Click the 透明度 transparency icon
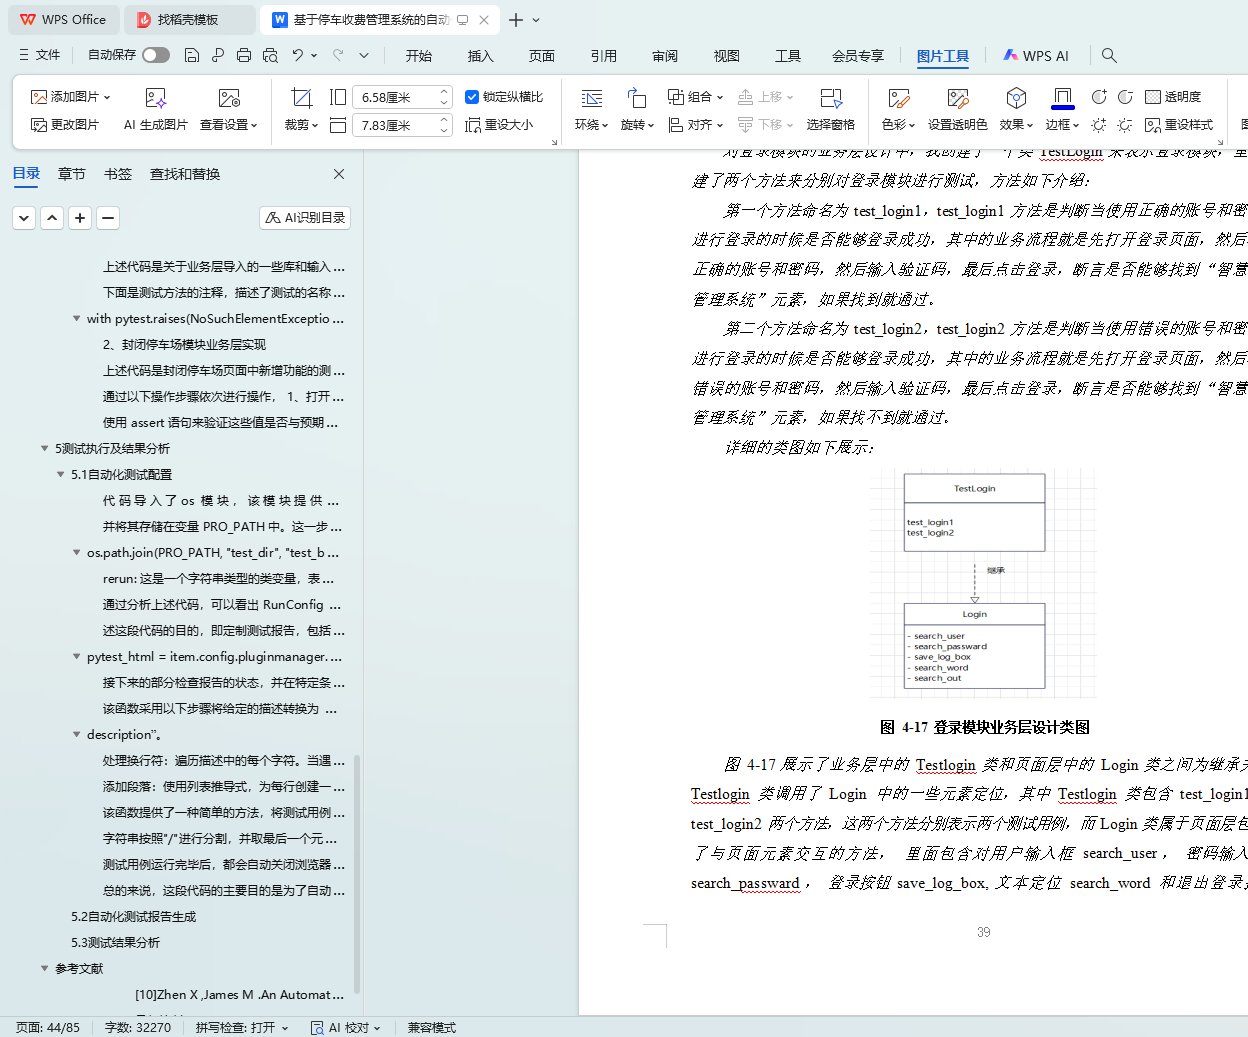 click(1153, 97)
